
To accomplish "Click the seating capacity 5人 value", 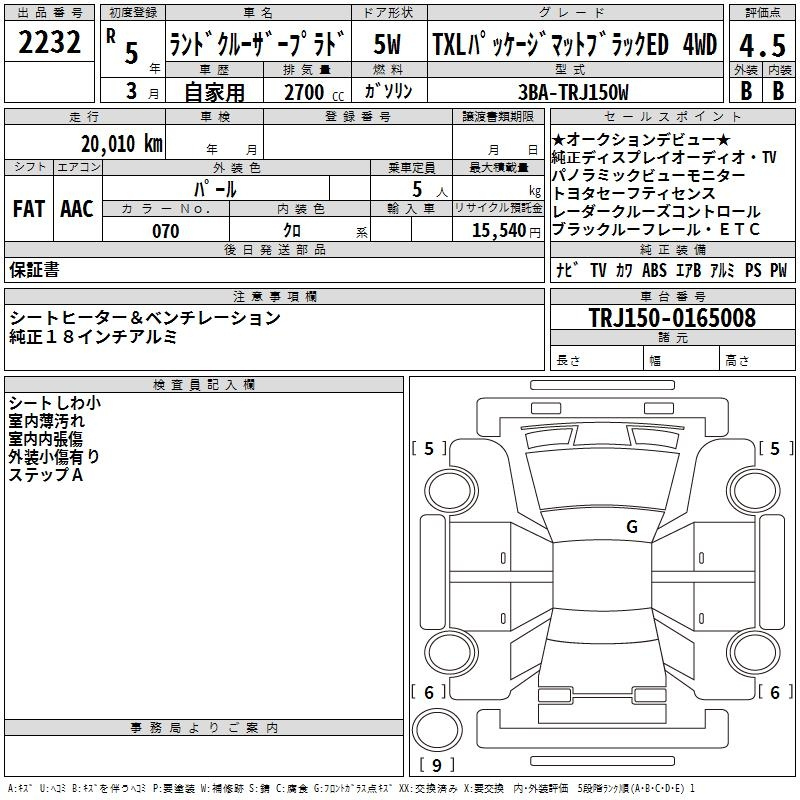I will tap(430, 189).
